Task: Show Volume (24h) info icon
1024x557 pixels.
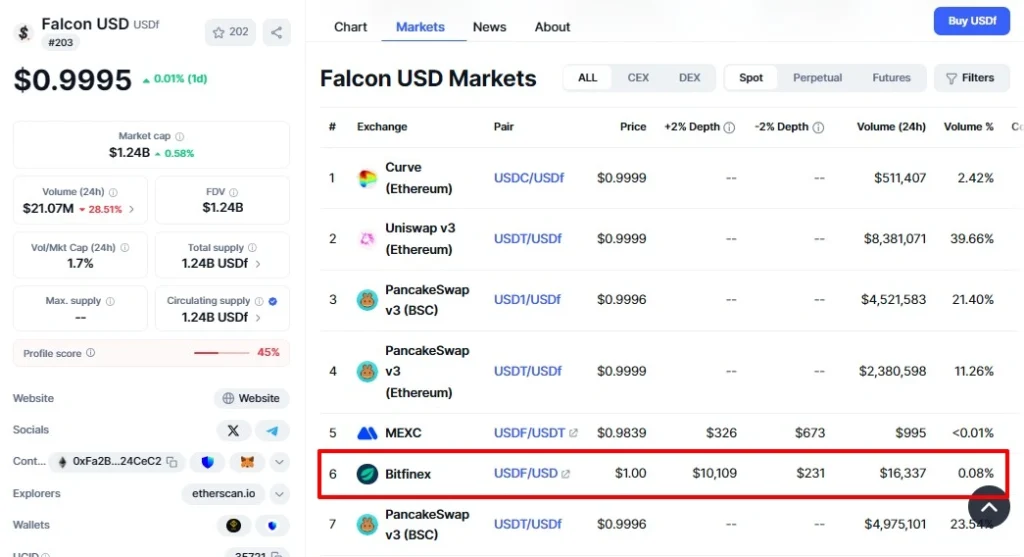Action: pyautogui.click(x=113, y=193)
